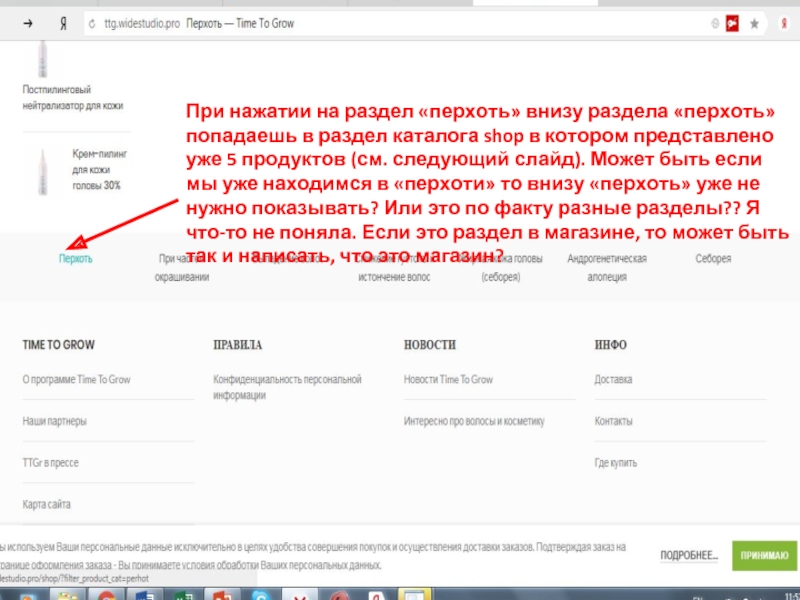This screenshot has height=600, width=800.
Task: Click the 'ПОДРОБНЕЕ...' link in cookie bar
Action: [x=689, y=555]
